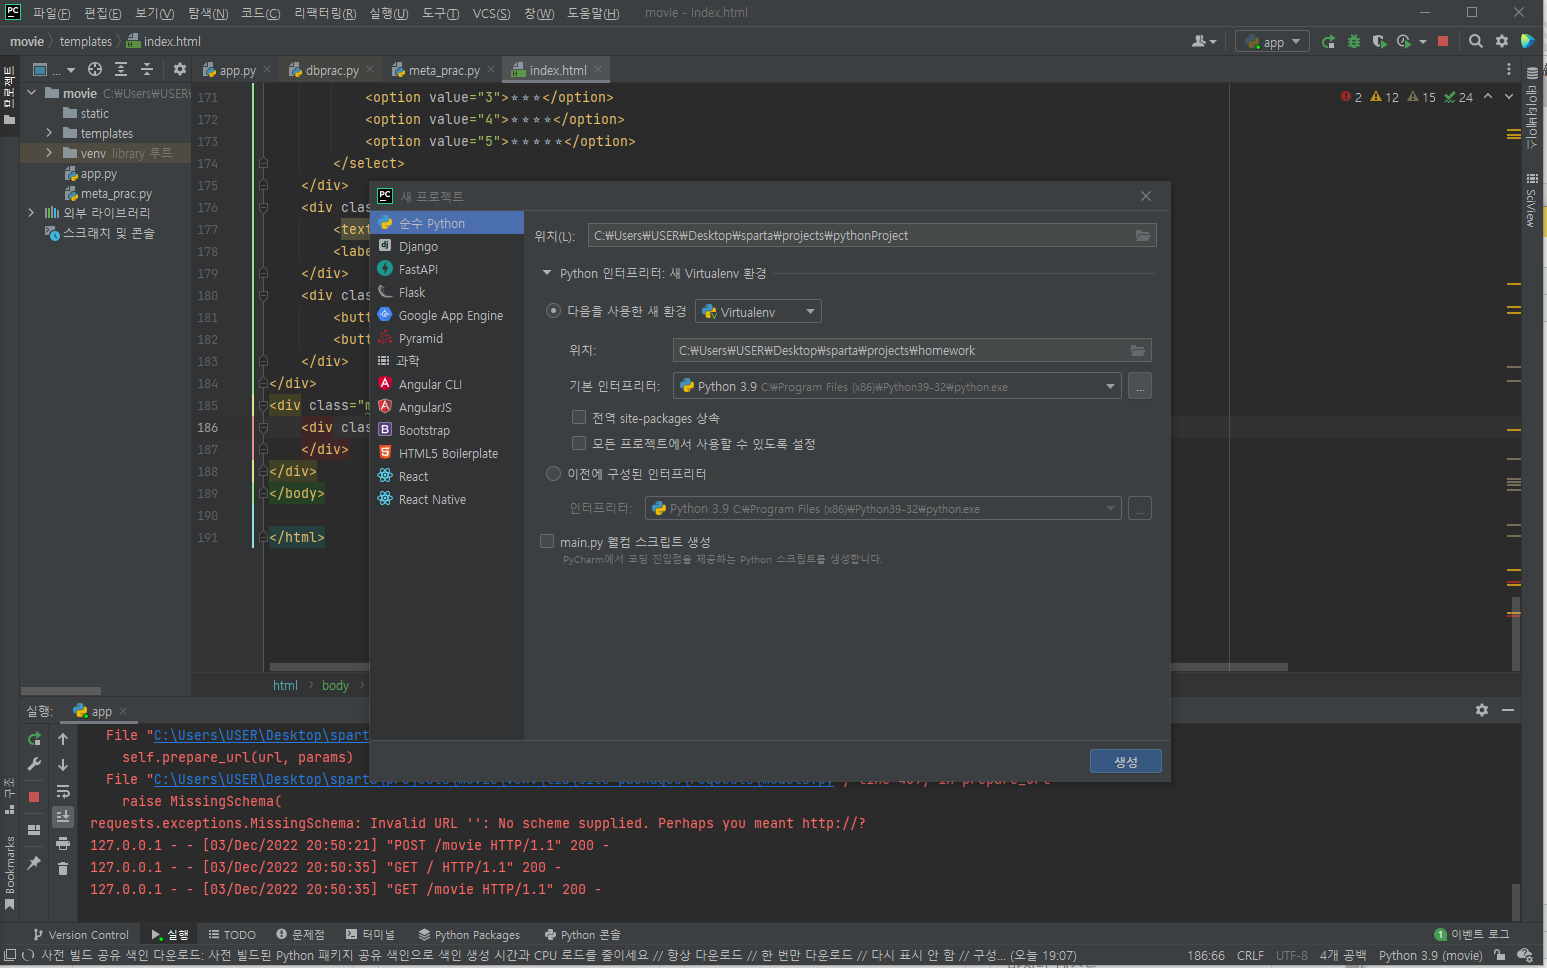Viewport: 1547px width, 968px height.
Task: Print console output with printer icon
Action: click(x=63, y=843)
